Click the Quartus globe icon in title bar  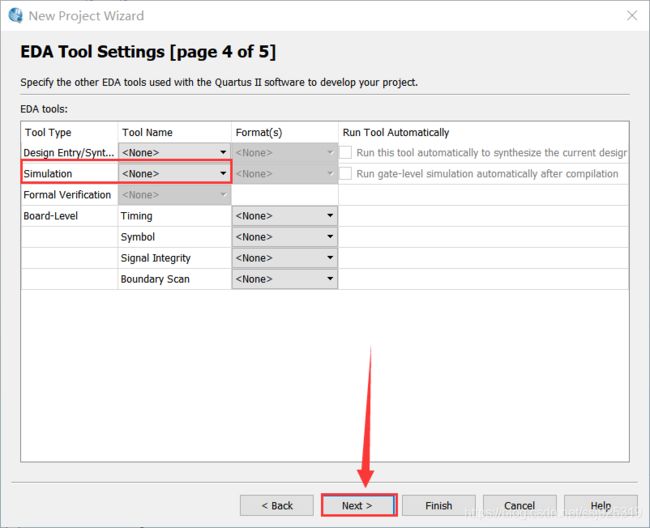click(x=16, y=15)
